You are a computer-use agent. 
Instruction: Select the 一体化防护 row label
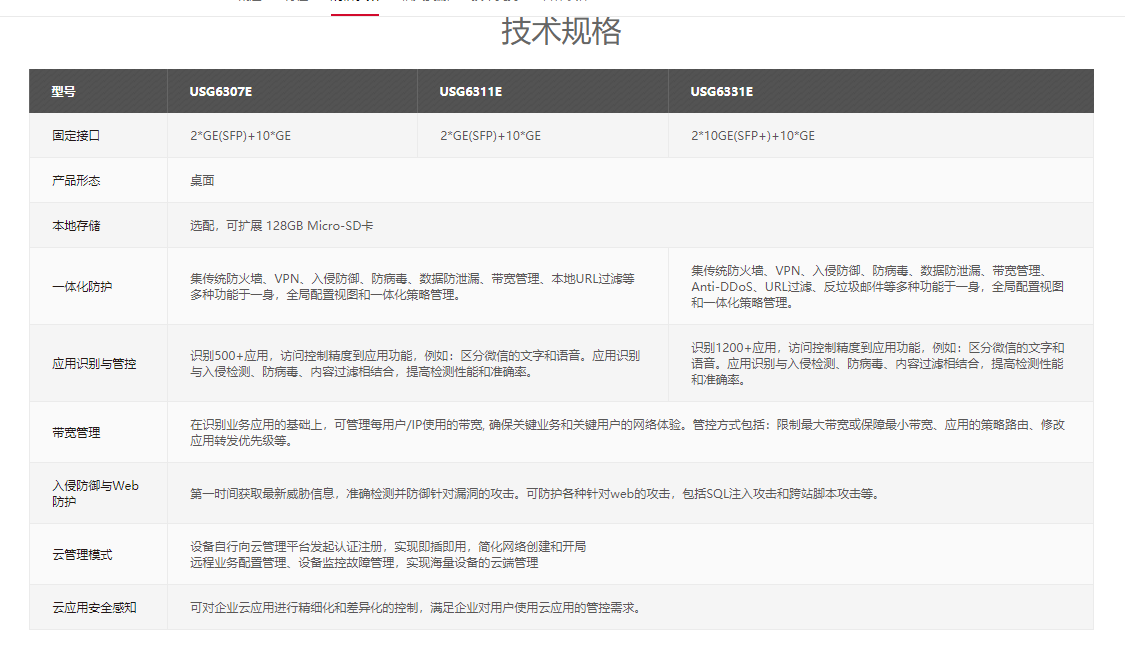(82, 287)
